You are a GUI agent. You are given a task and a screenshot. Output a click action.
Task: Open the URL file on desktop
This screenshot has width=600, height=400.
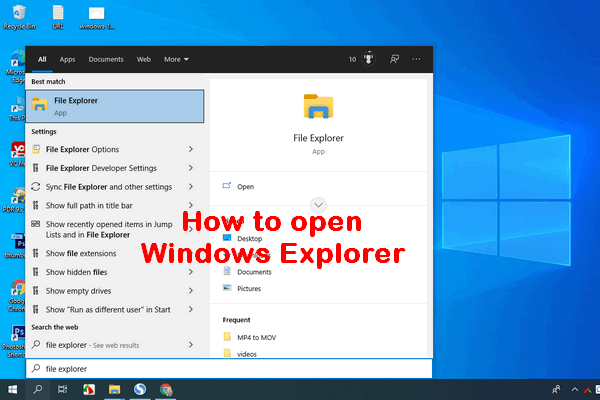pyautogui.click(x=58, y=17)
